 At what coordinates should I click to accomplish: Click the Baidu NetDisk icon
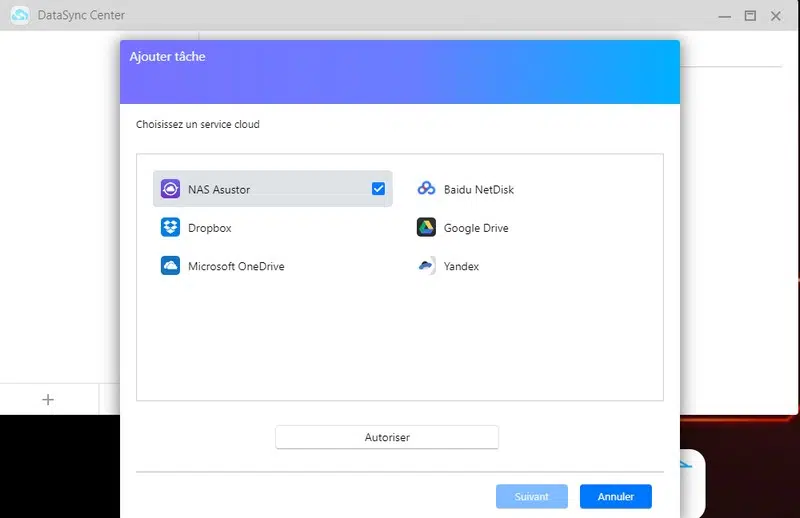pos(426,189)
